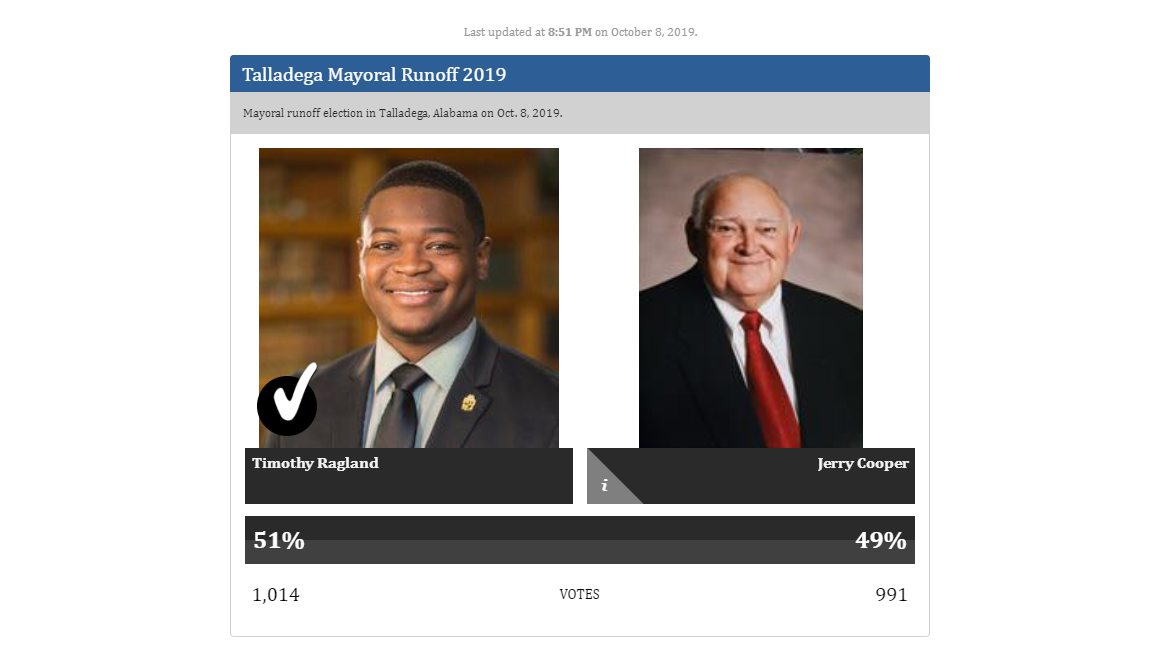Select Timothy Ragland's candidate photo
Image resolution: width=1164 pixels, height=654 pixels.
point(409,297)
